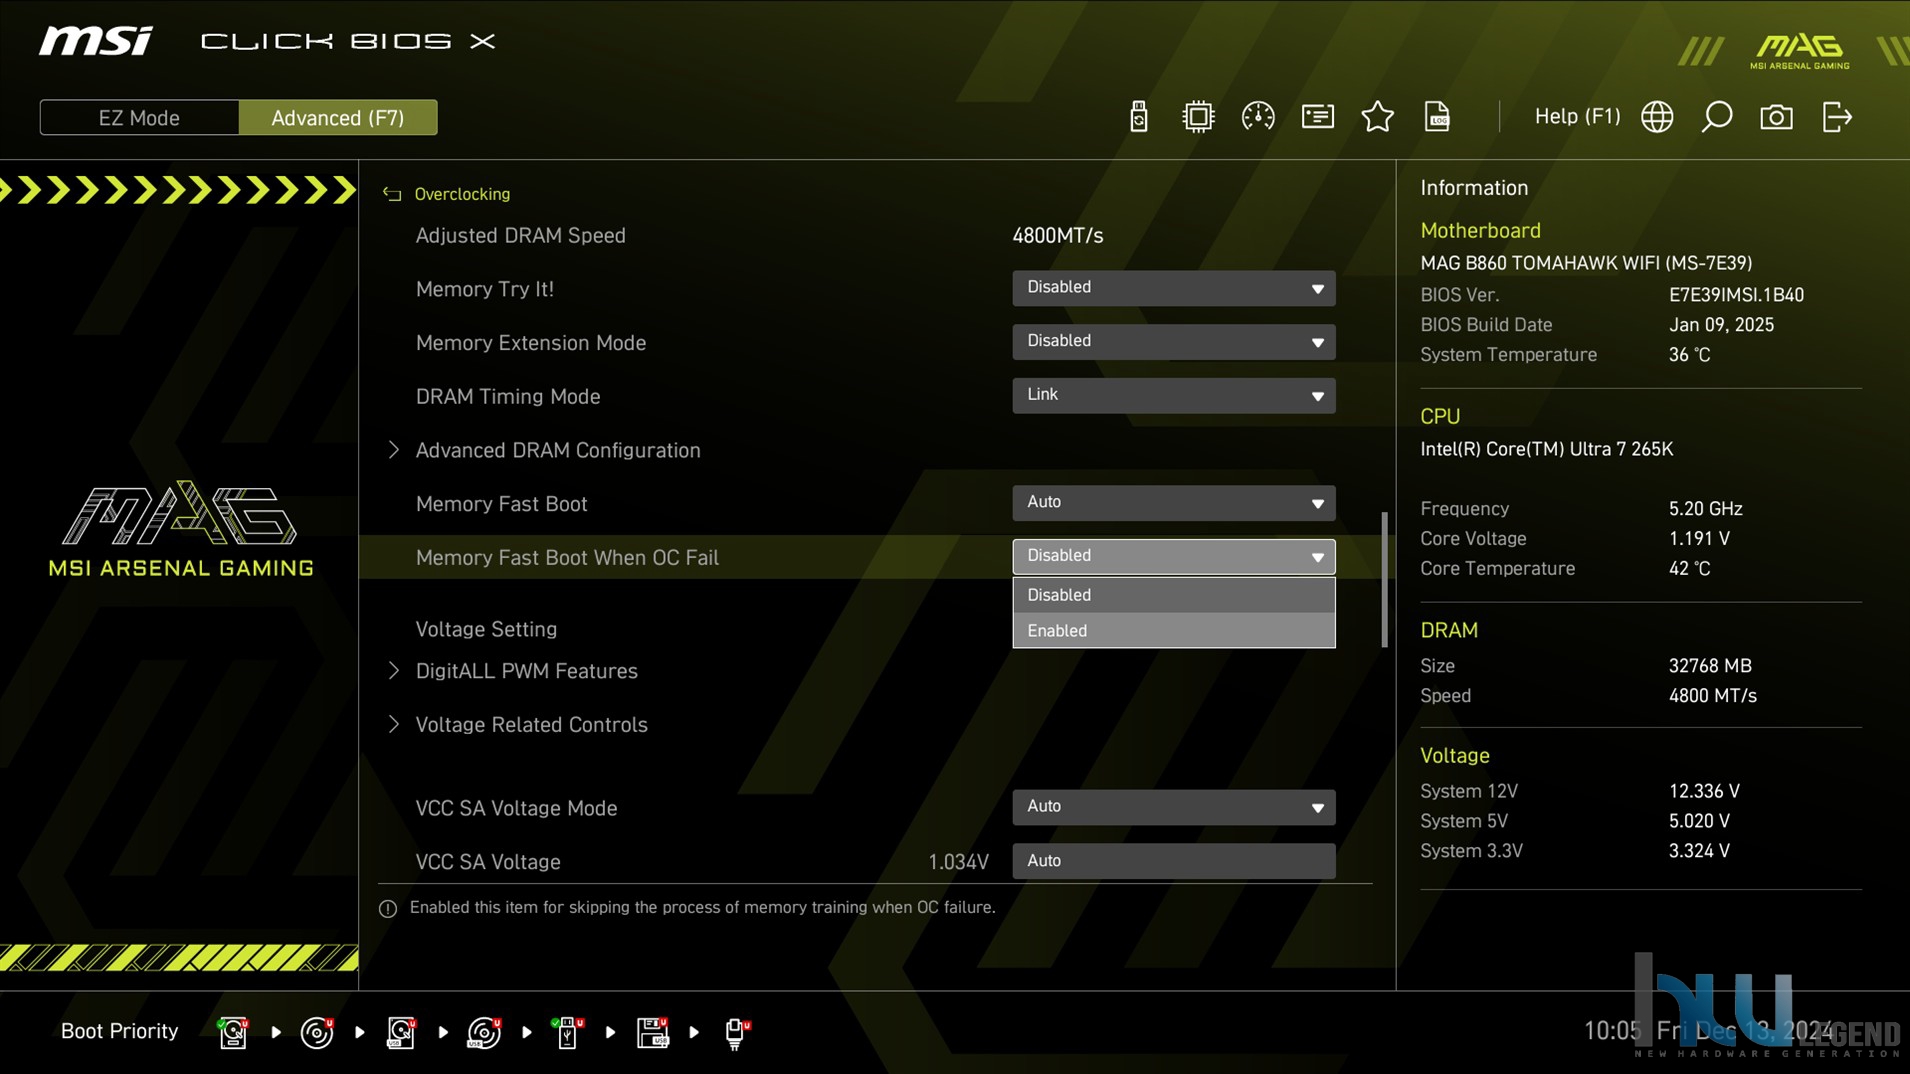Image resolution: width=1910 pixels, height=1074 pixels.
Task: Click System 12V 12.336 V reading
Action: pyautogui.click(x=1704, y=791)
